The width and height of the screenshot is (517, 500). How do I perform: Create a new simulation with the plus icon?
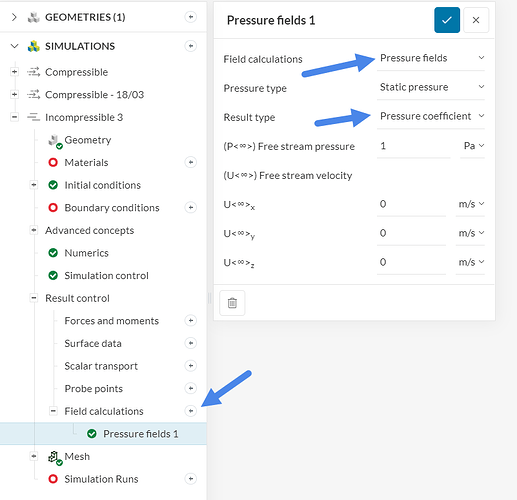pos(191,46)
